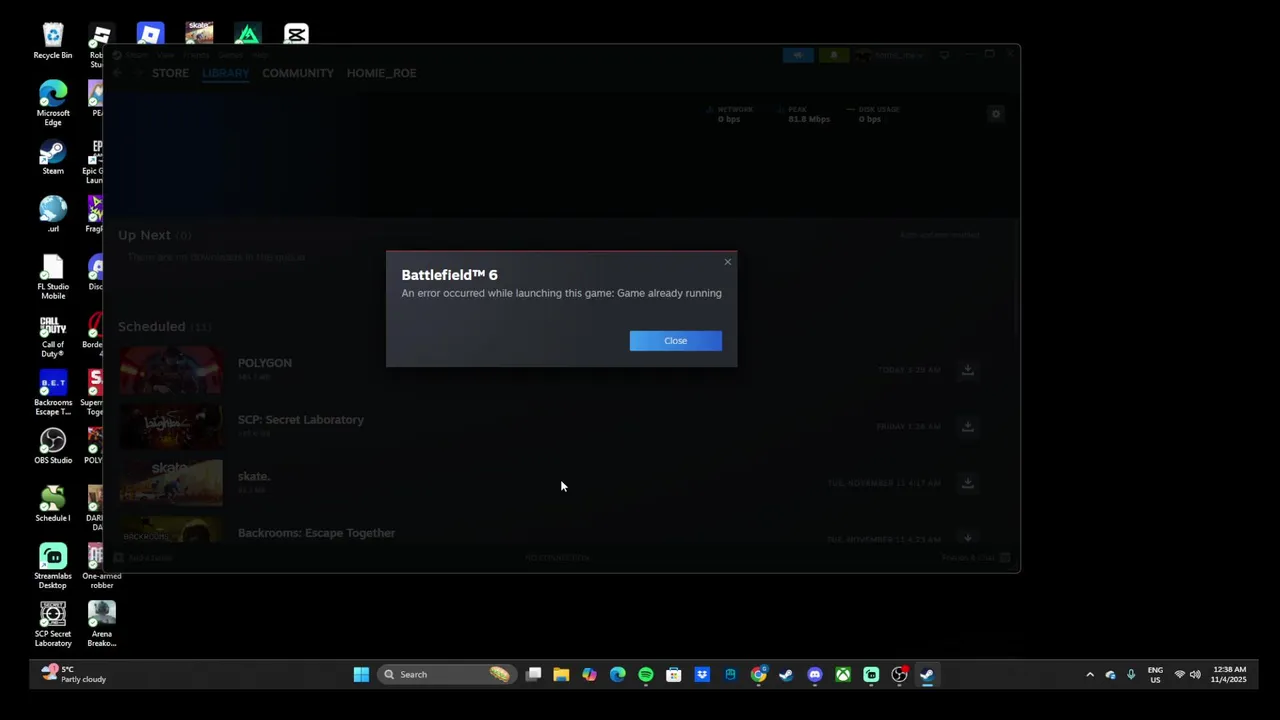1280x720 pixels.
Task: Open Copilot from the taskbar
Action: [589, 675]
